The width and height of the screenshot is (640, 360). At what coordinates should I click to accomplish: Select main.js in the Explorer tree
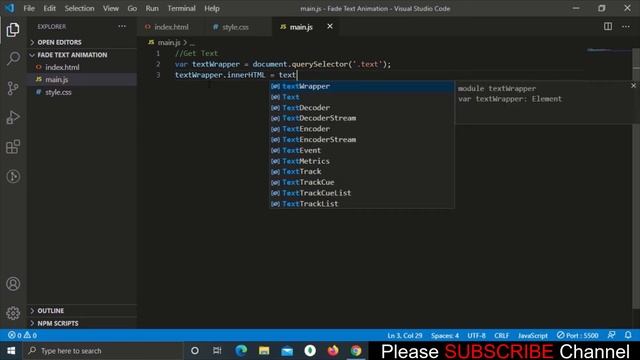point(82,80)
